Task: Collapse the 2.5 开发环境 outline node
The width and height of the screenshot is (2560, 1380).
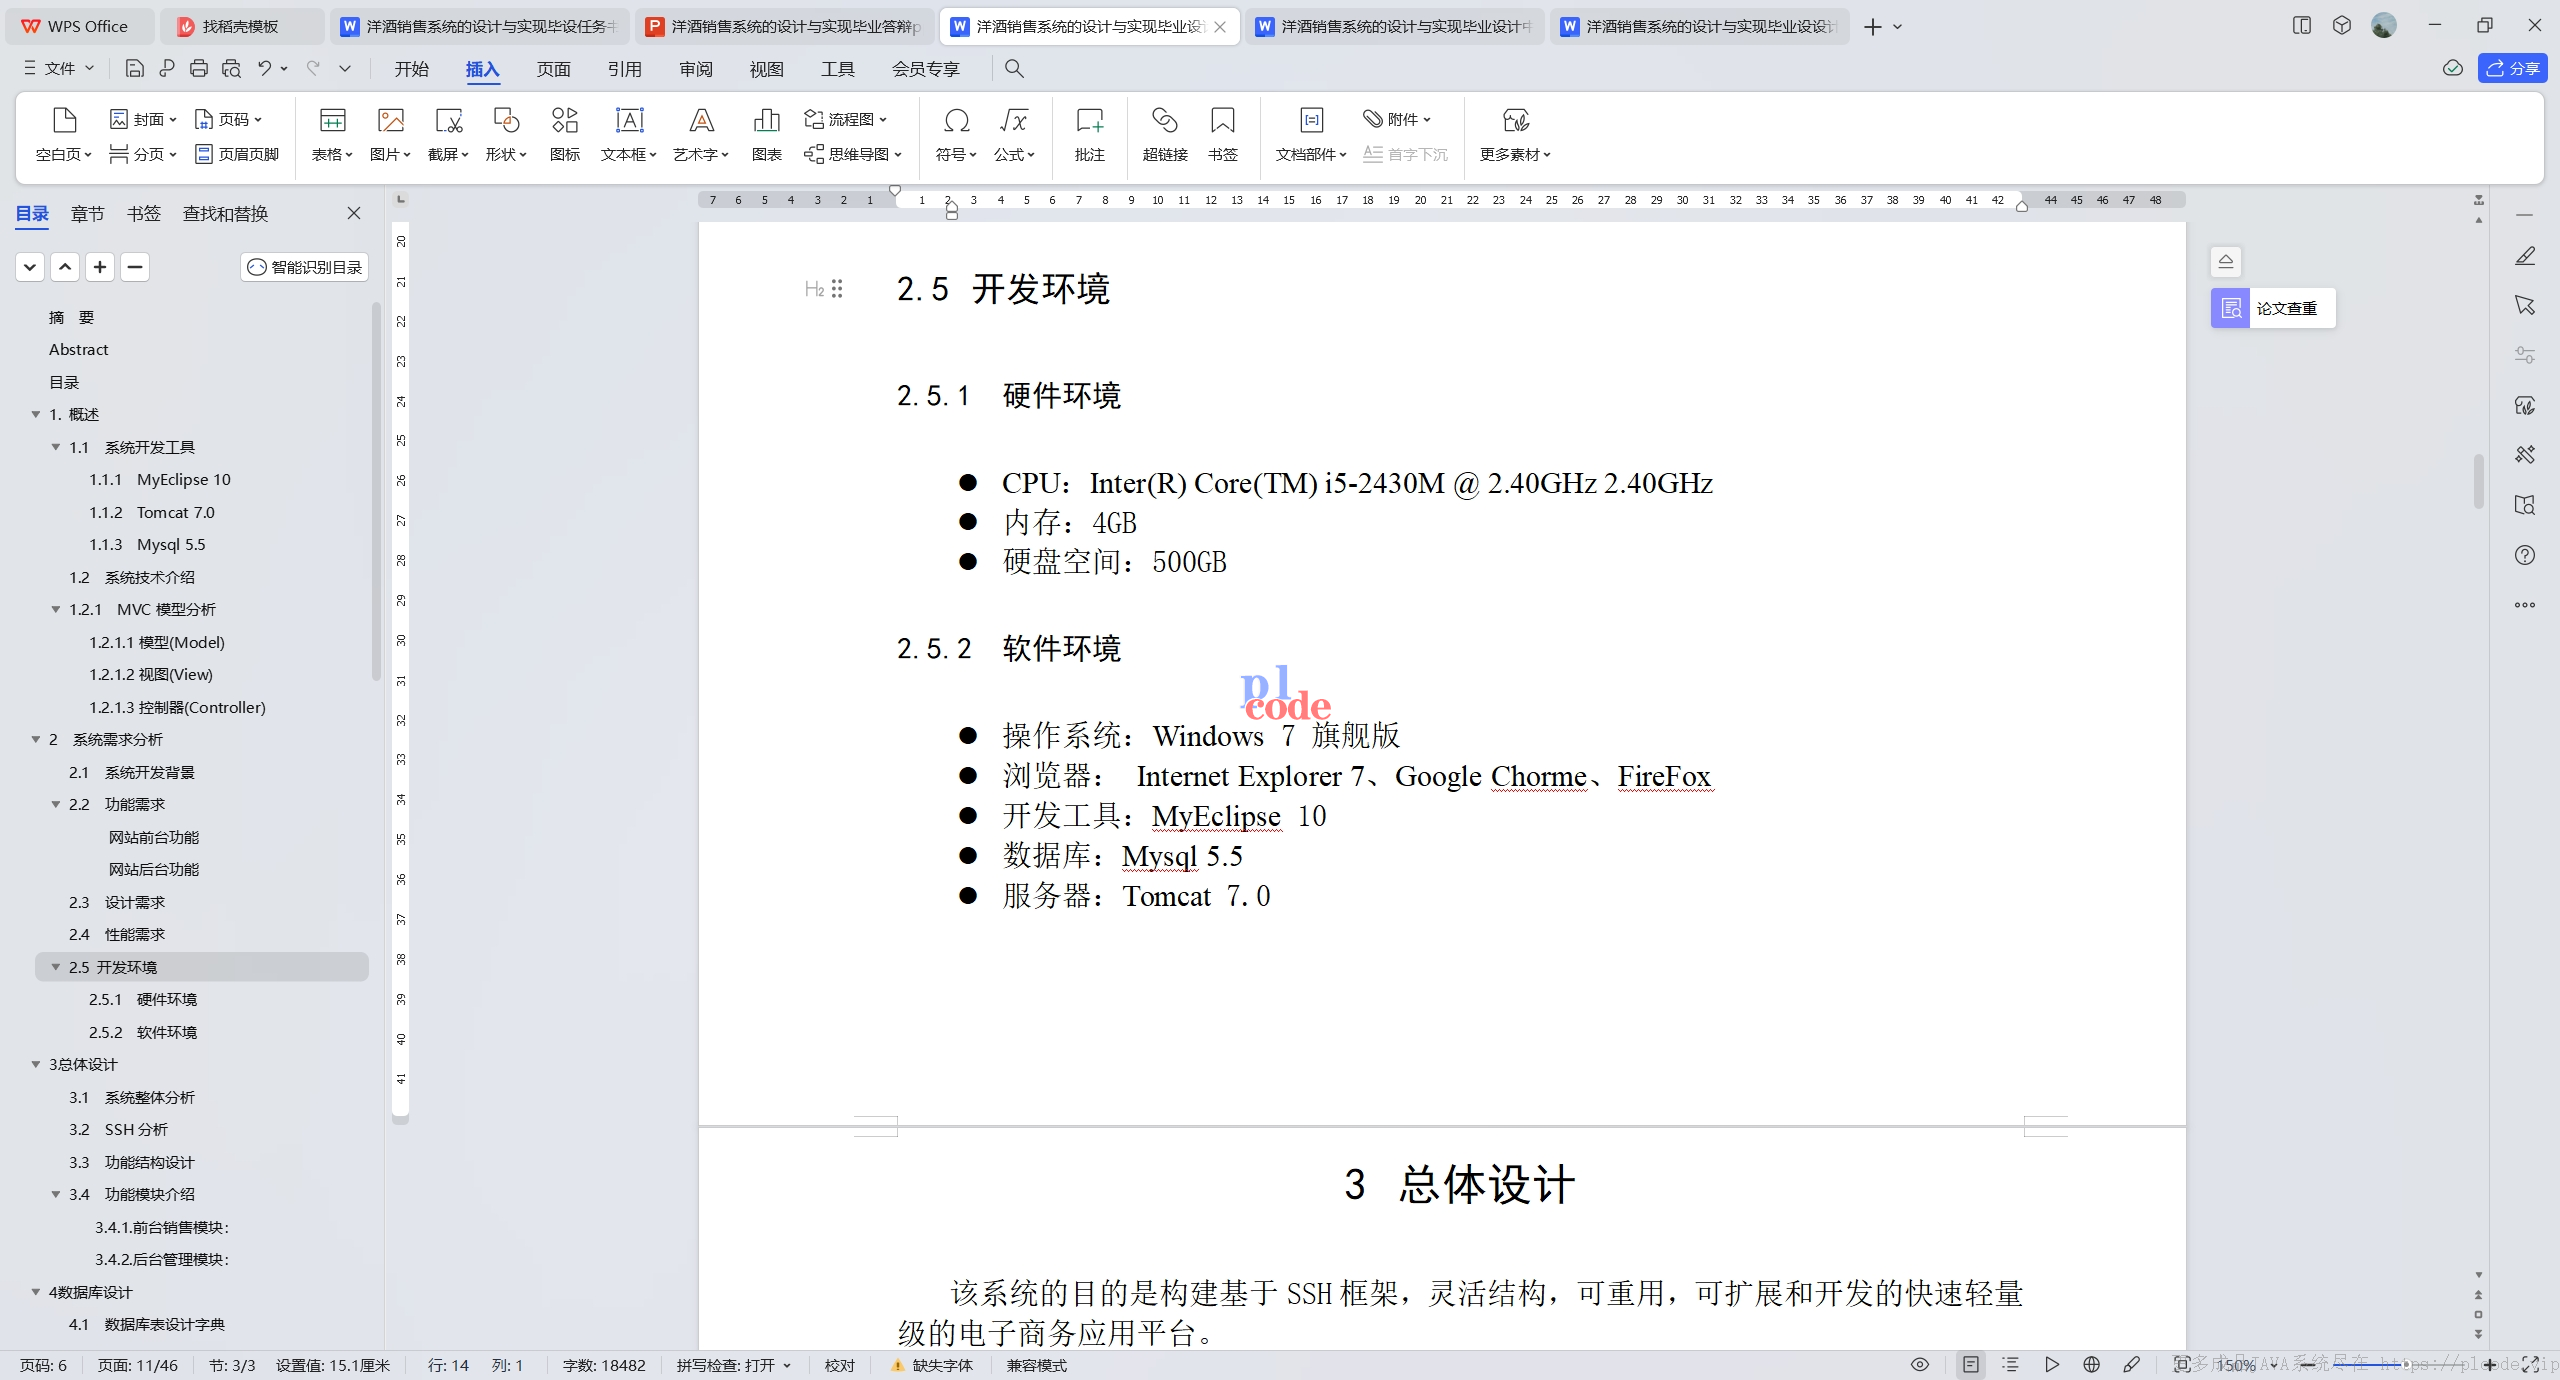Action: 56,967
